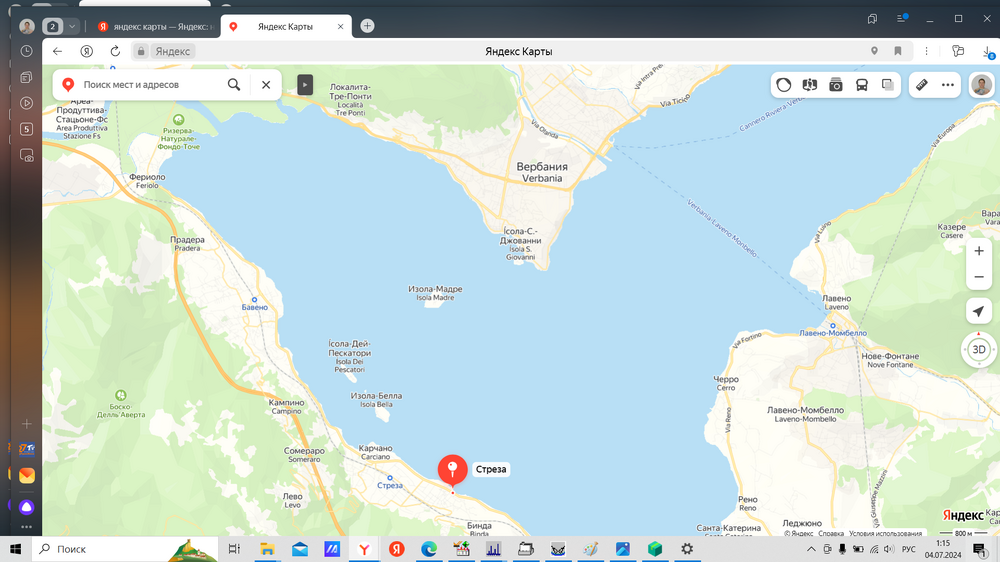Screen dimensions: 1000x562
Task: Open File Explorer from taskbar
Action: (x=267, y=549)
